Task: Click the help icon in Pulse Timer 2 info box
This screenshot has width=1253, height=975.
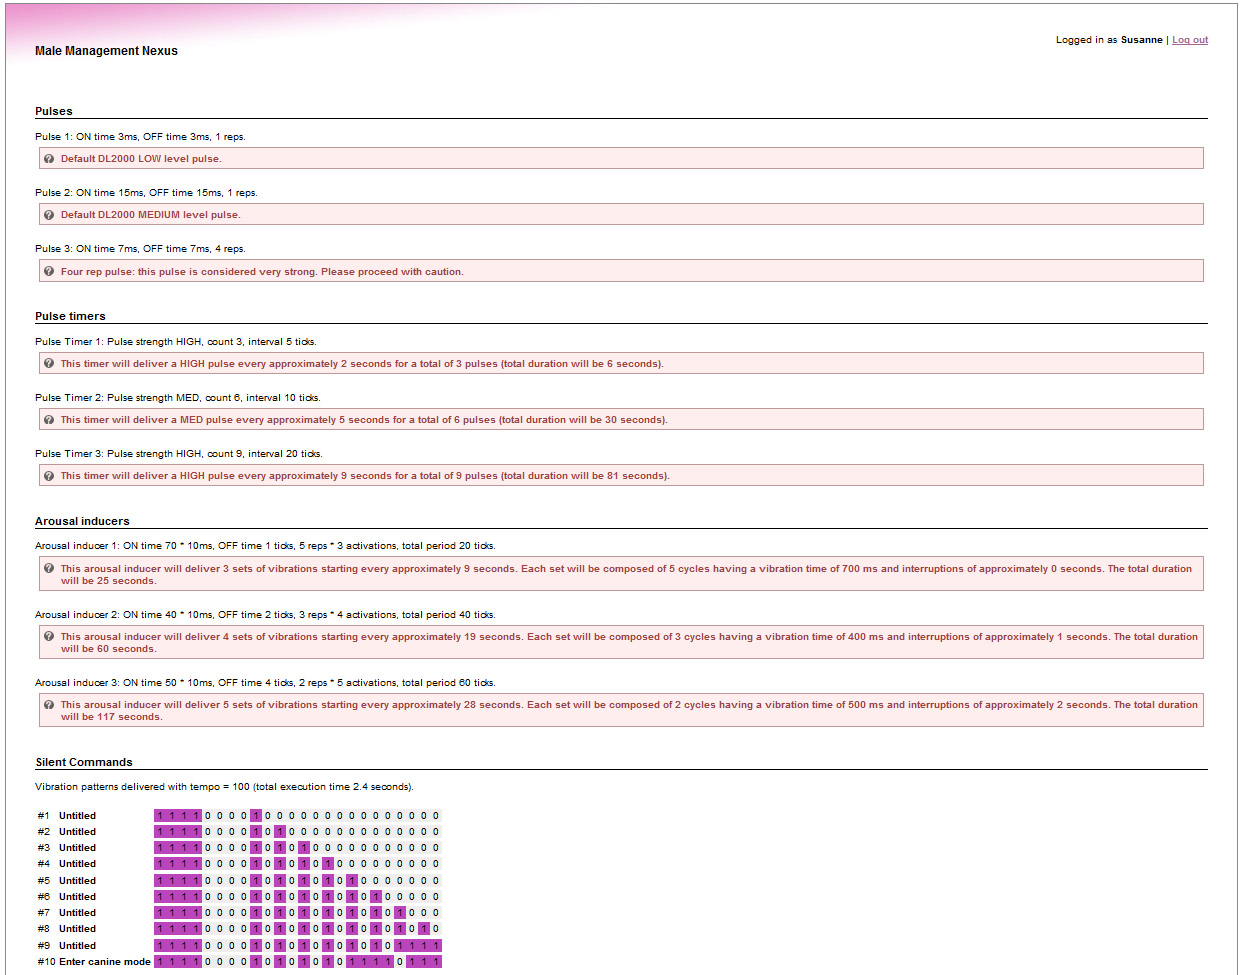Action: (x=49, y=420)
